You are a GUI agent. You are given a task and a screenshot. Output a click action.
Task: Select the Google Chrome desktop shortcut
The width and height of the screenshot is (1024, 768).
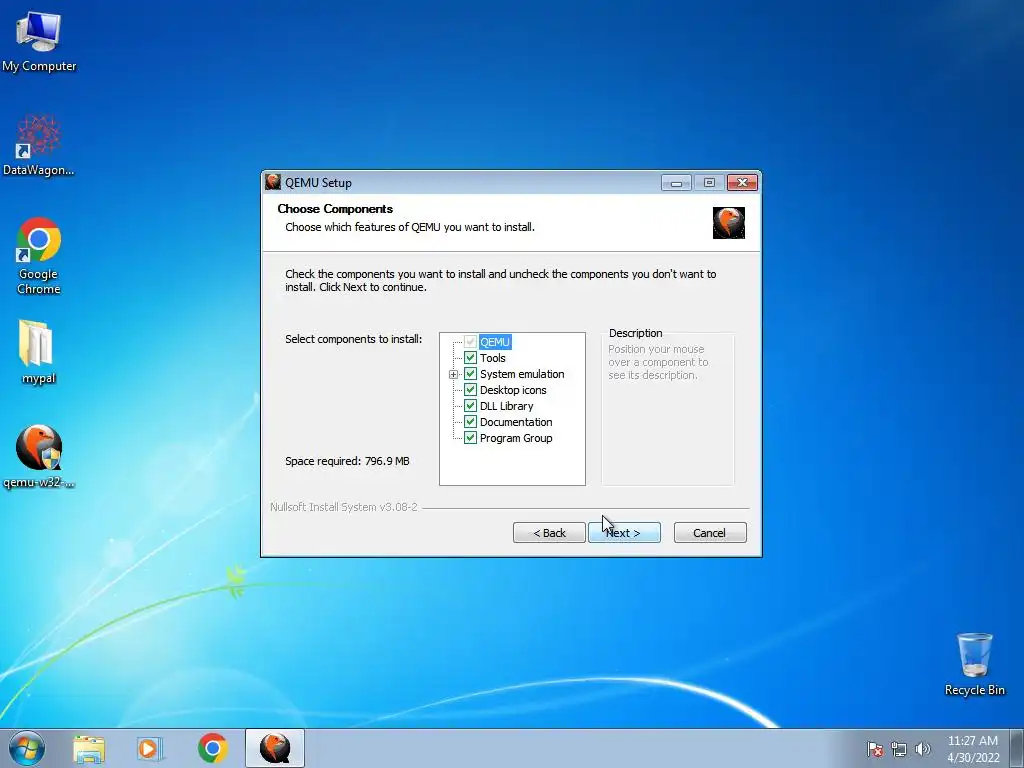click(x=39, y=256)
